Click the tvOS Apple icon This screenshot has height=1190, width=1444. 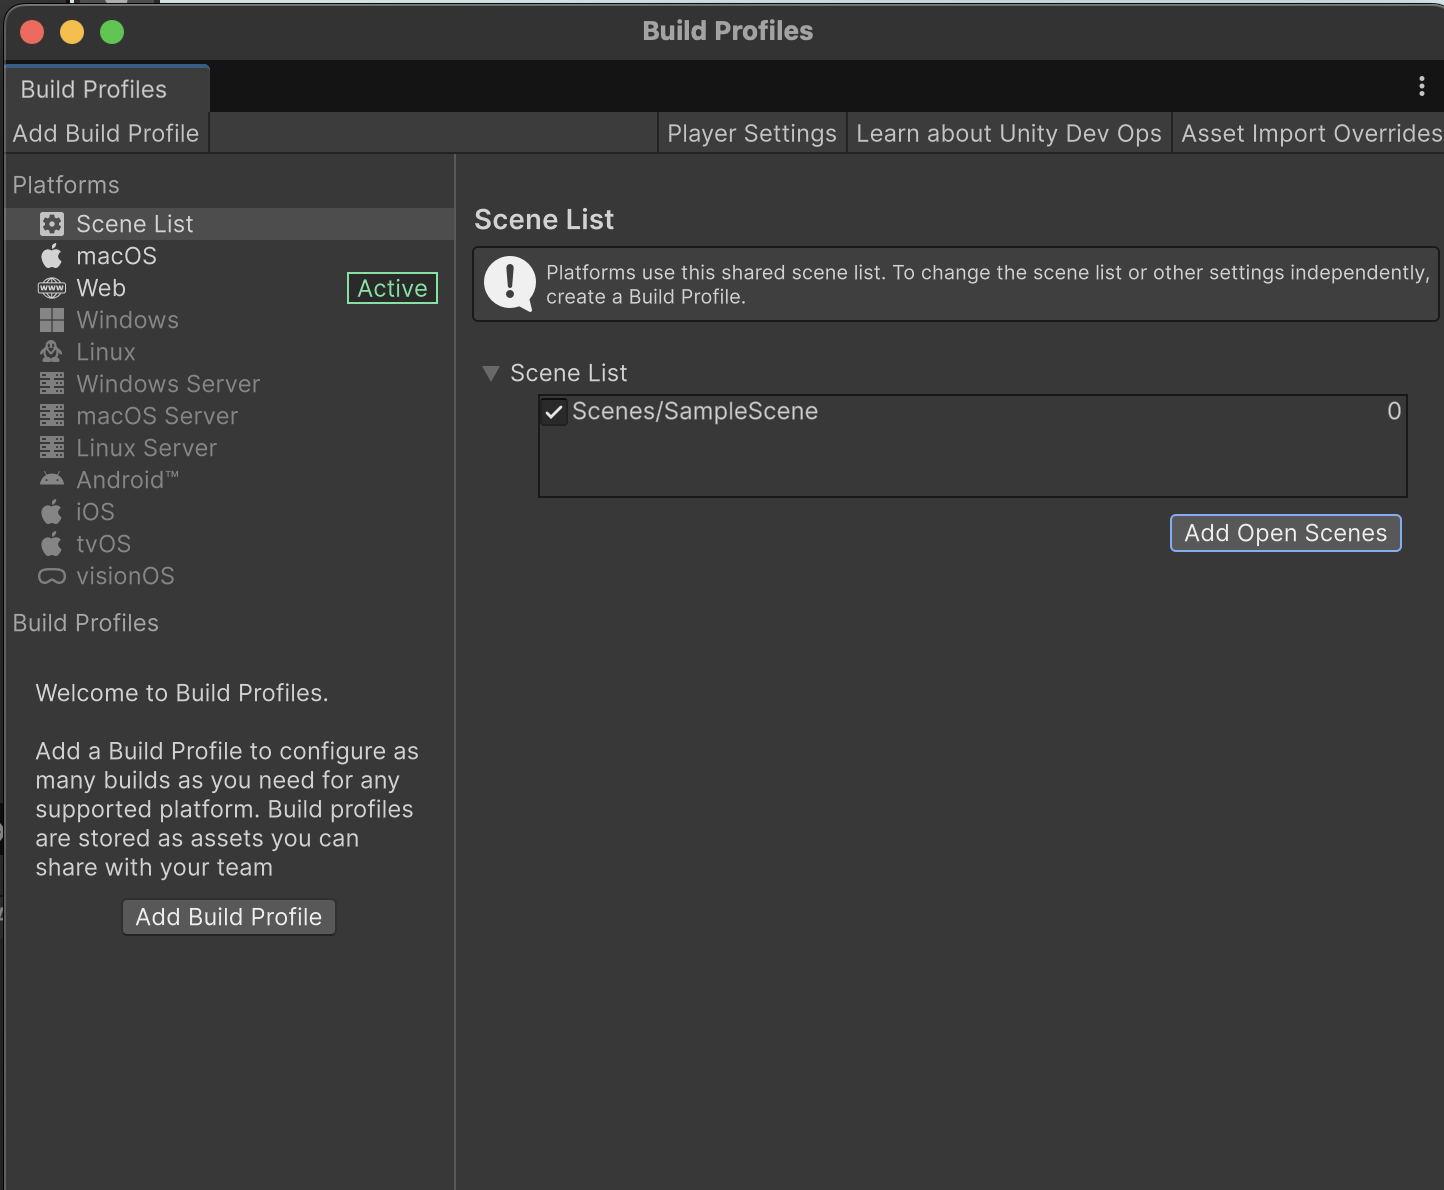pos(52,544)
